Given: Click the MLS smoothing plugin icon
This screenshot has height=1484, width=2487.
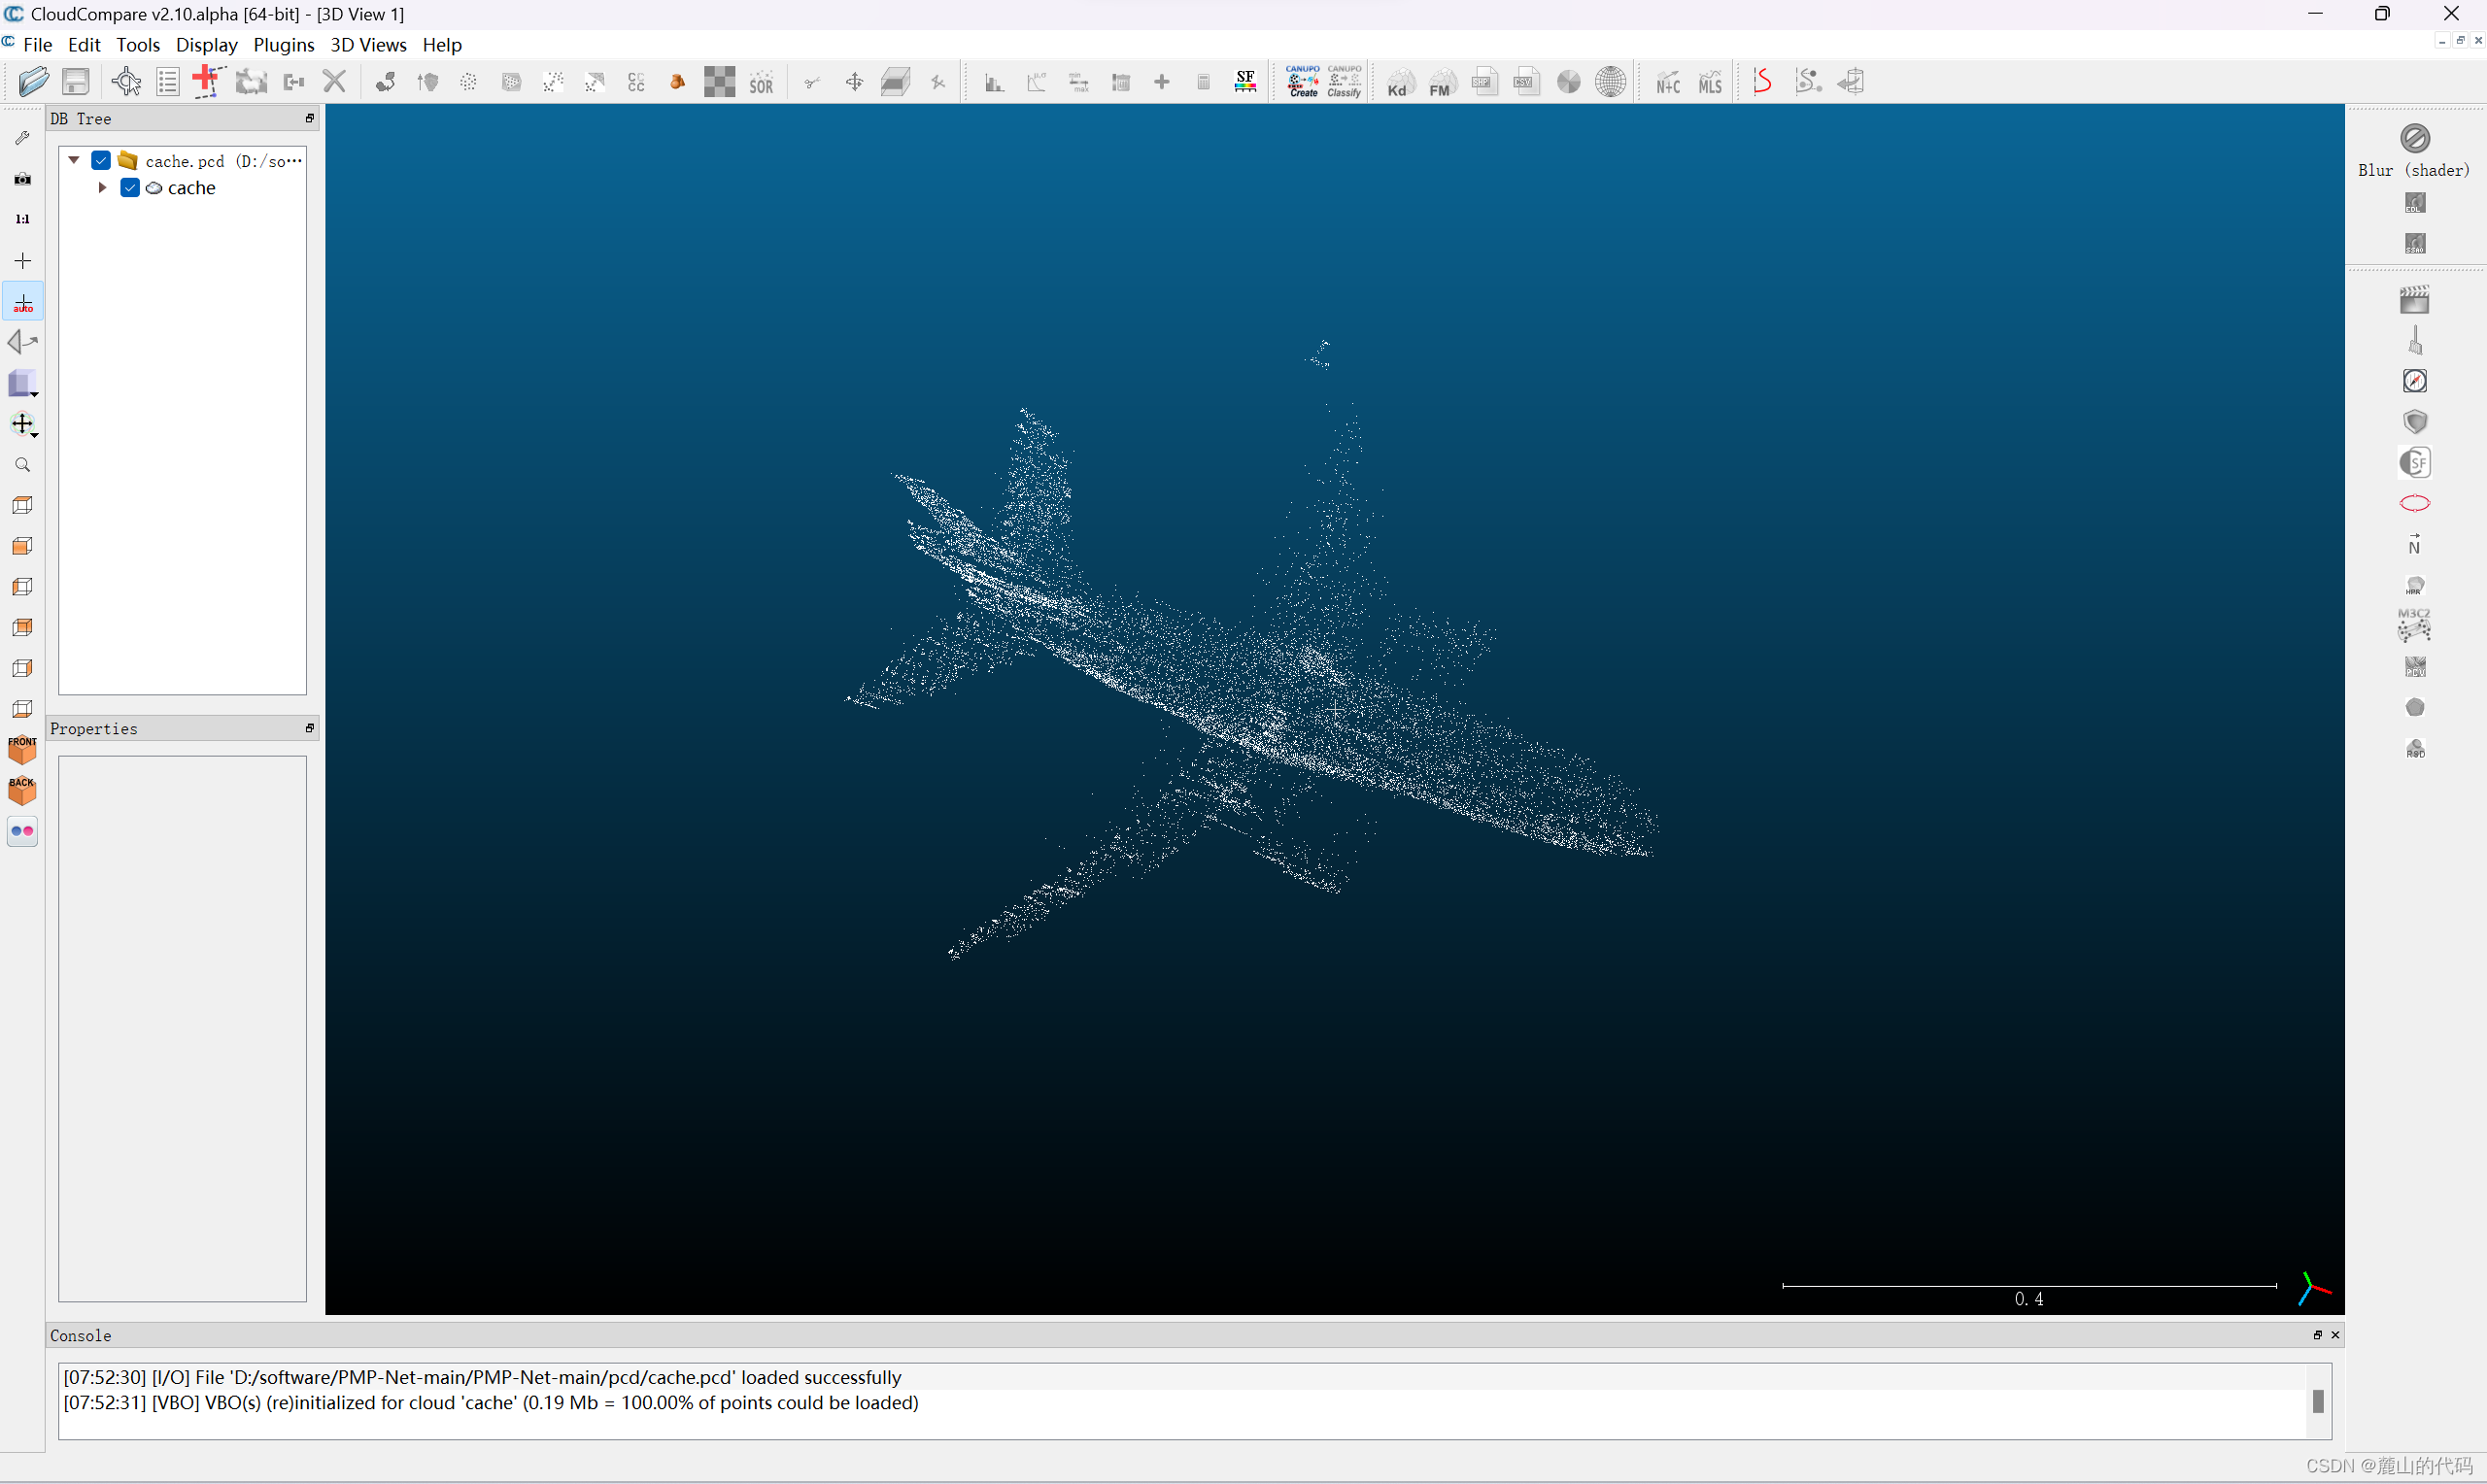Looking at the screenshot, I should (x=1710, y=82).
